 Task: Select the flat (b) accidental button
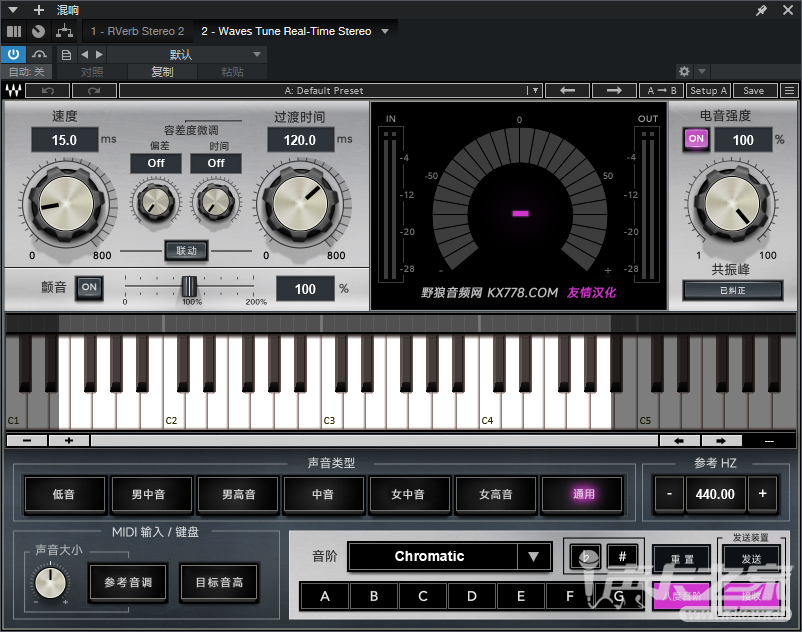point(586,556)
